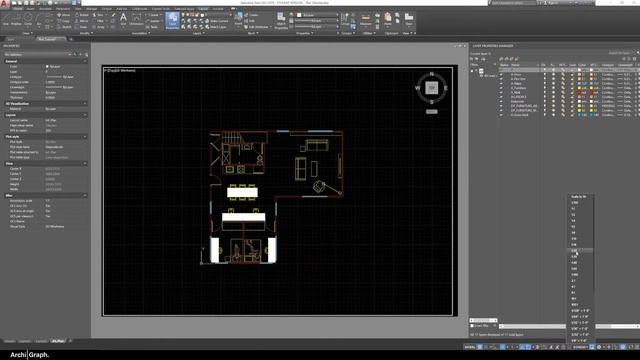Activate the Stretch tool
Screen dimensions: 640x360
click(x=64, y=27)
